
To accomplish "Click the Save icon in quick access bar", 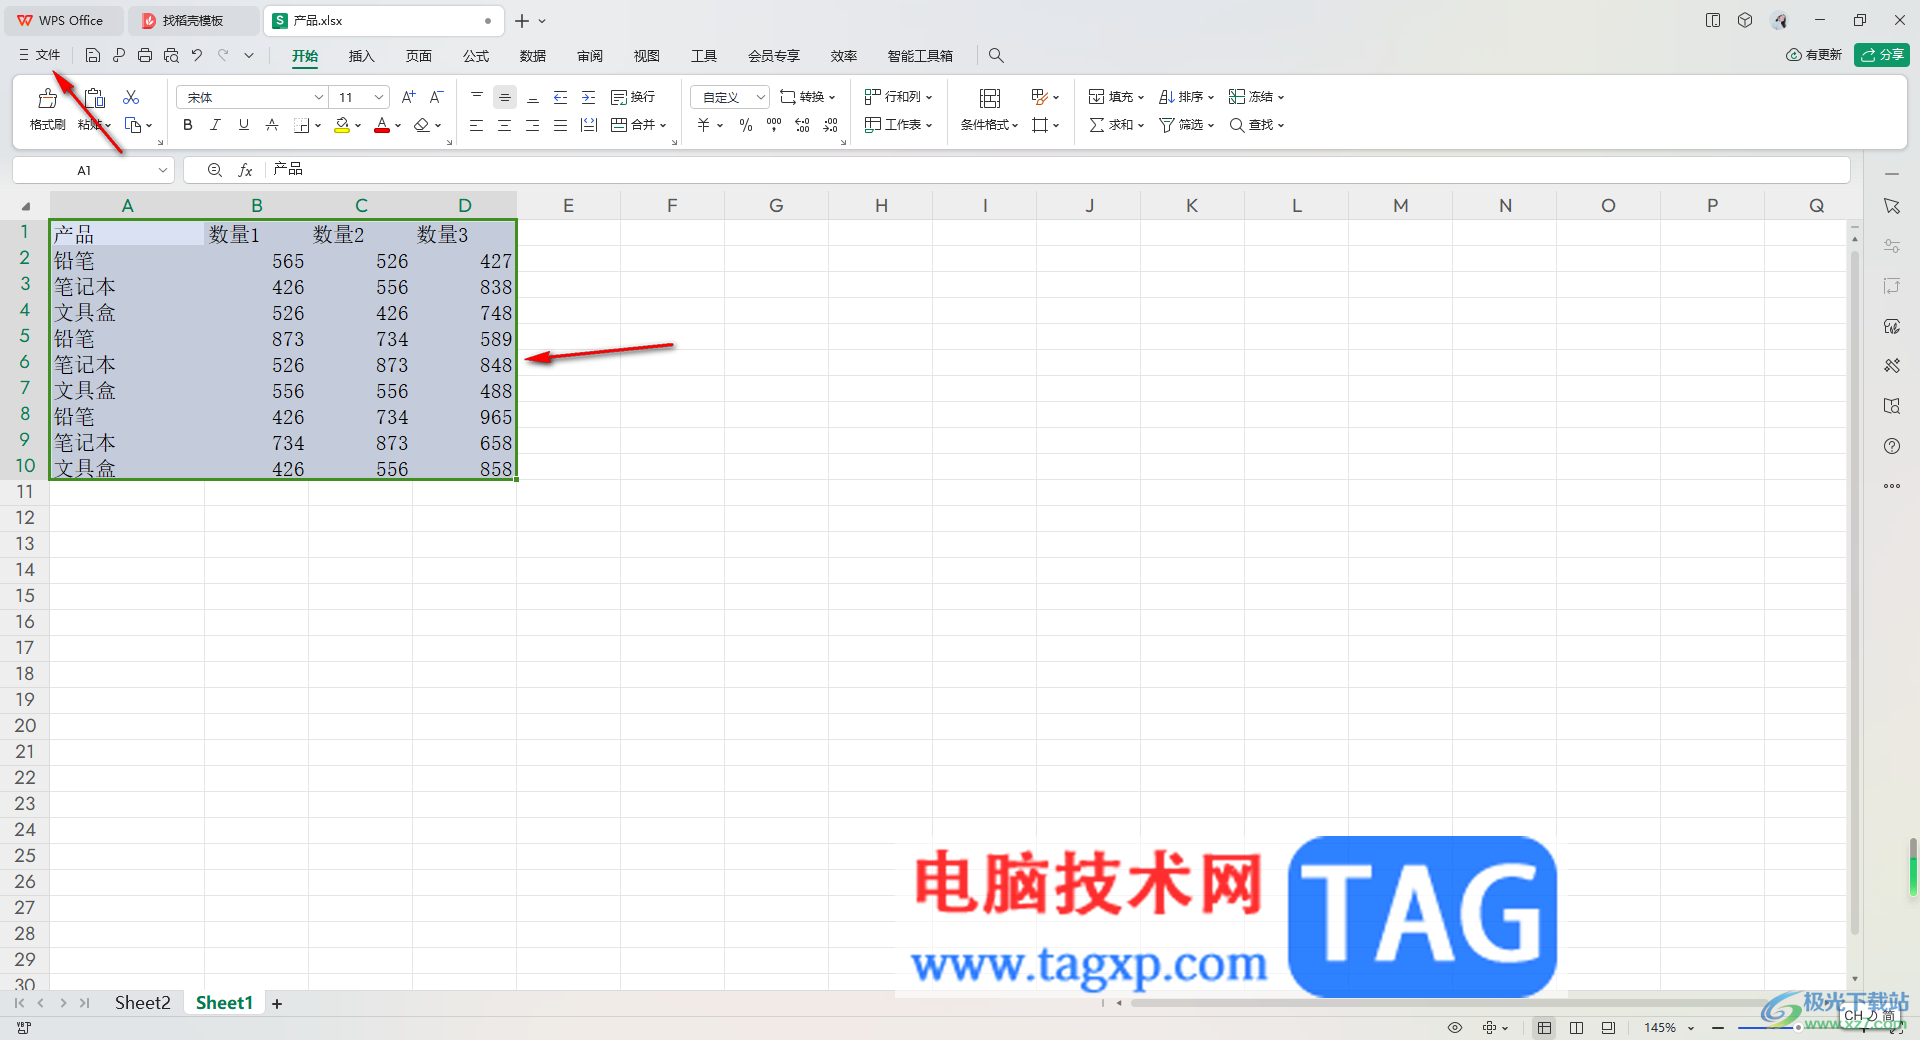I will pyautogui.click(x=93, y=56).
